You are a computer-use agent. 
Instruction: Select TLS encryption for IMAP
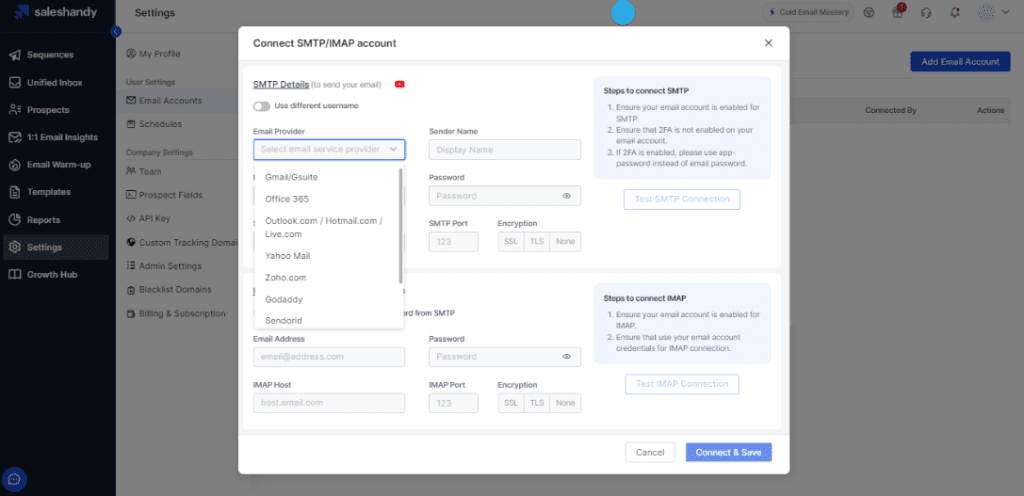[x=537, y=403]
